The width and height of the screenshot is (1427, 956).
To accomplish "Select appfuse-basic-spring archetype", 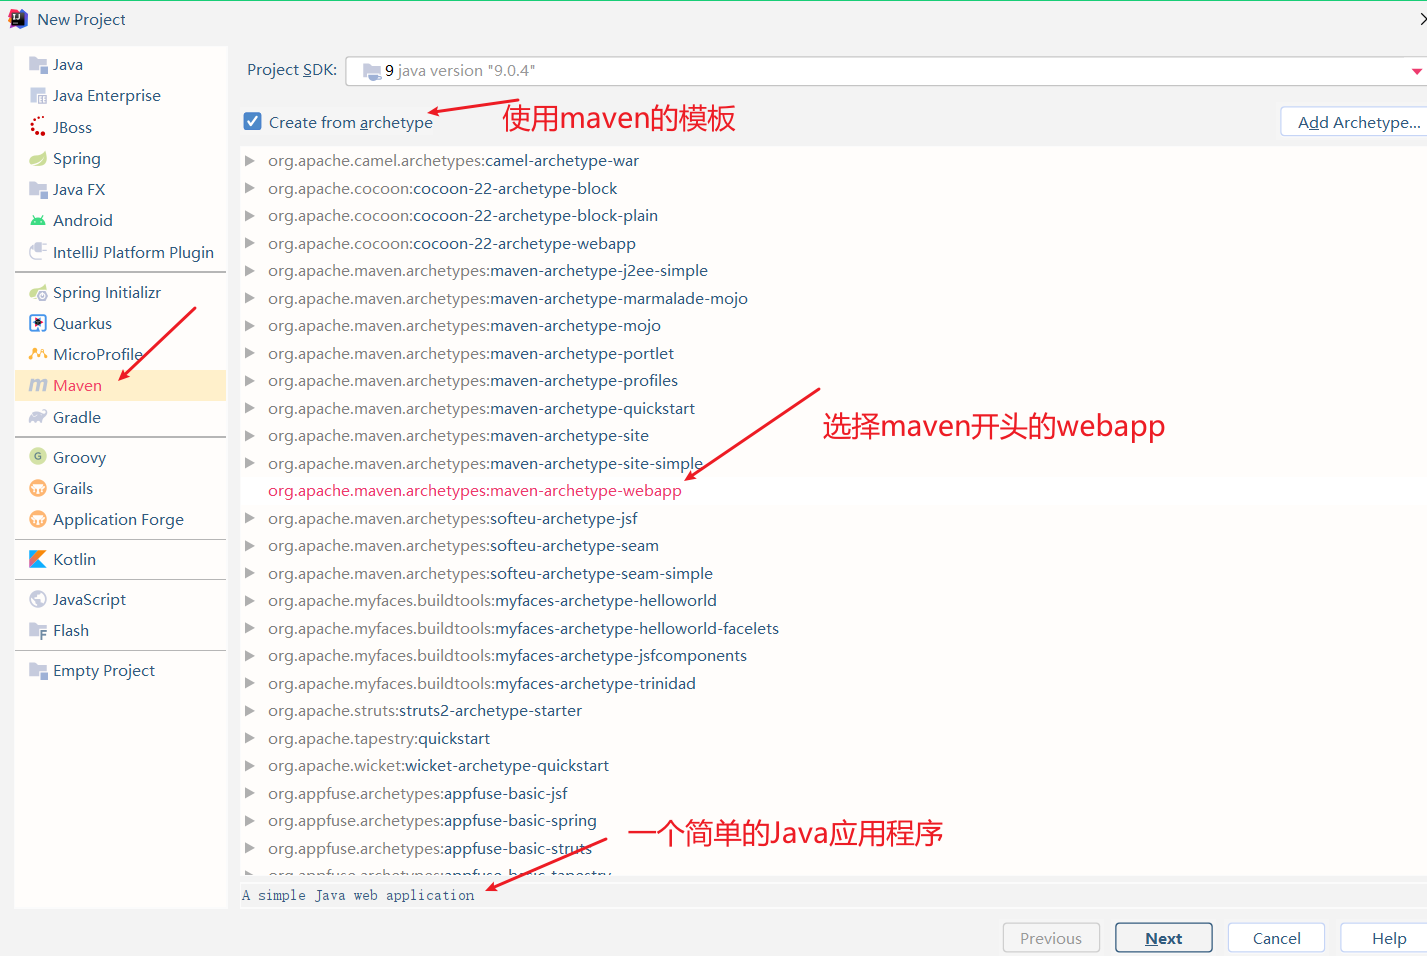I will click(x=432, y=821).
